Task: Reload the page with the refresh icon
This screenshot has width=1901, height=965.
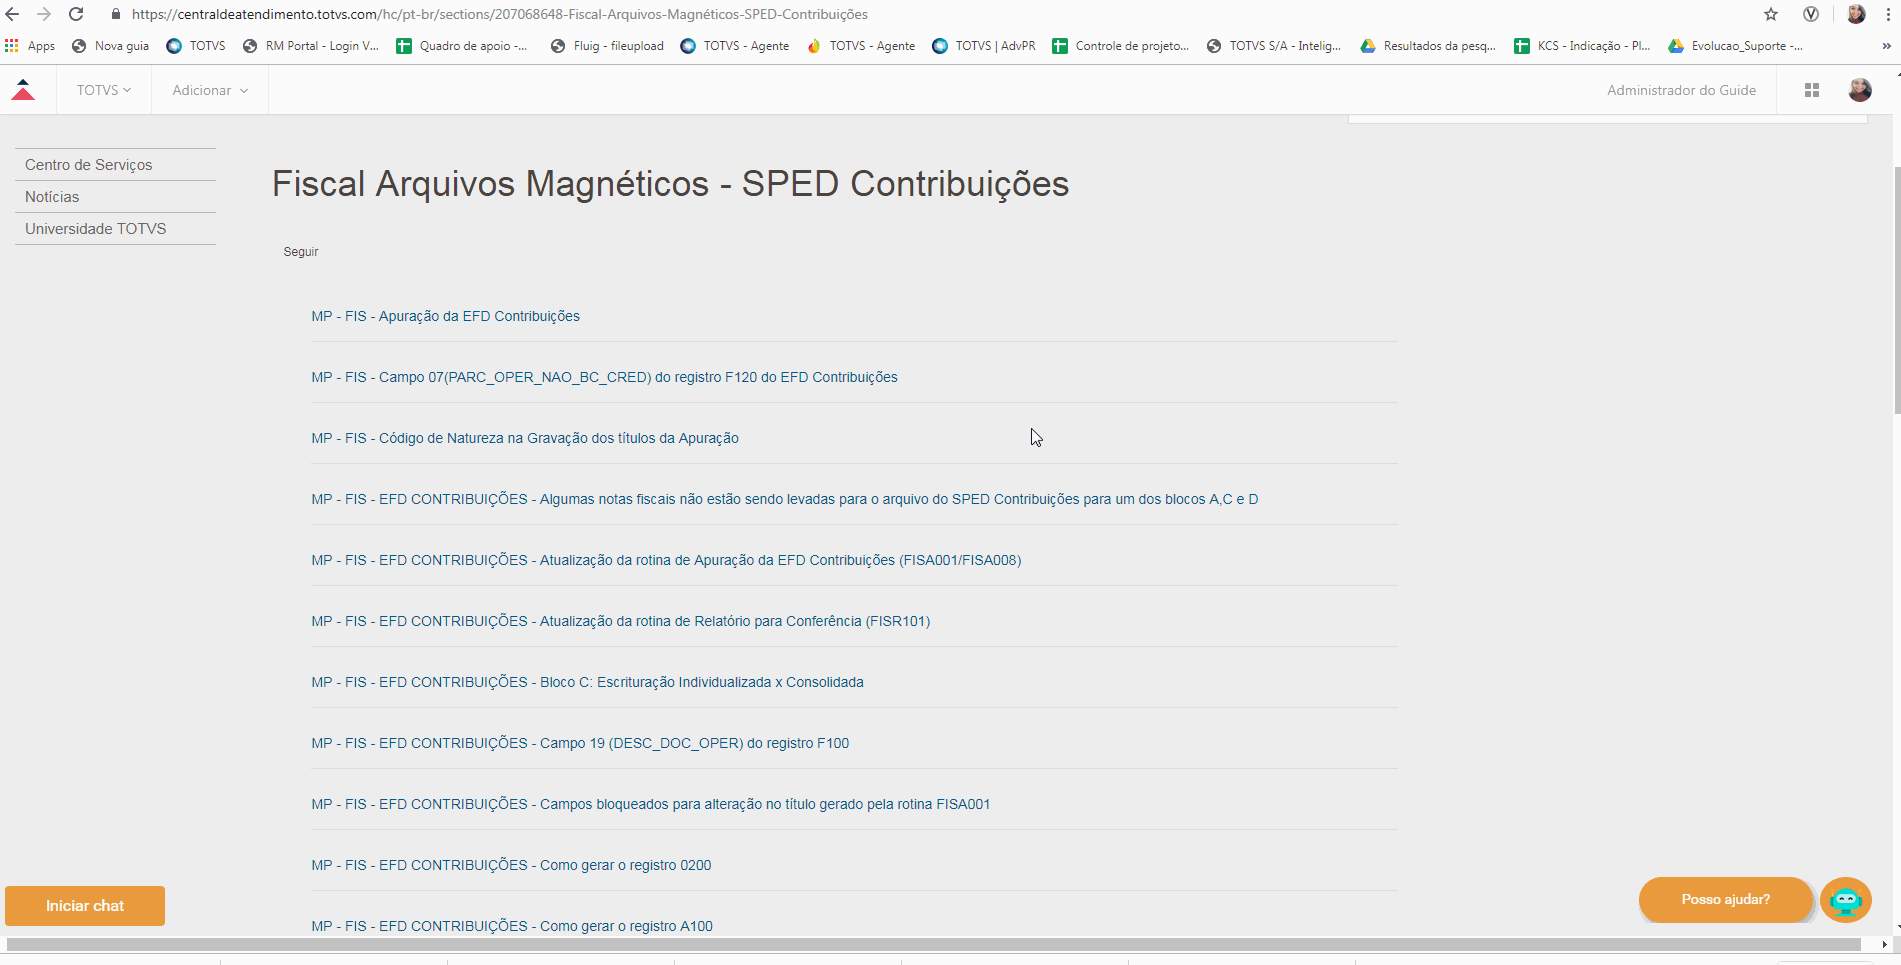Action: pyautogui.click(x=76, y=14)
